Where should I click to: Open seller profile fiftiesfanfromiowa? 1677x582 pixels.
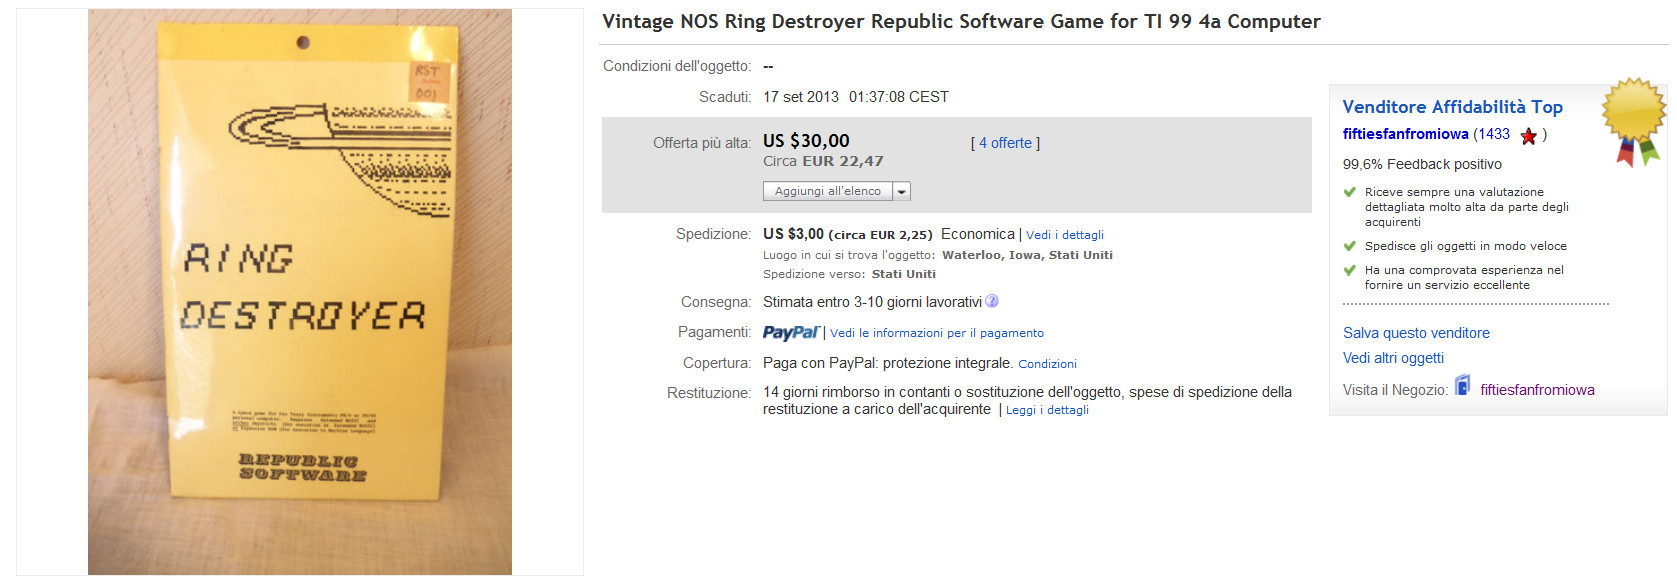pos(1405,134)
